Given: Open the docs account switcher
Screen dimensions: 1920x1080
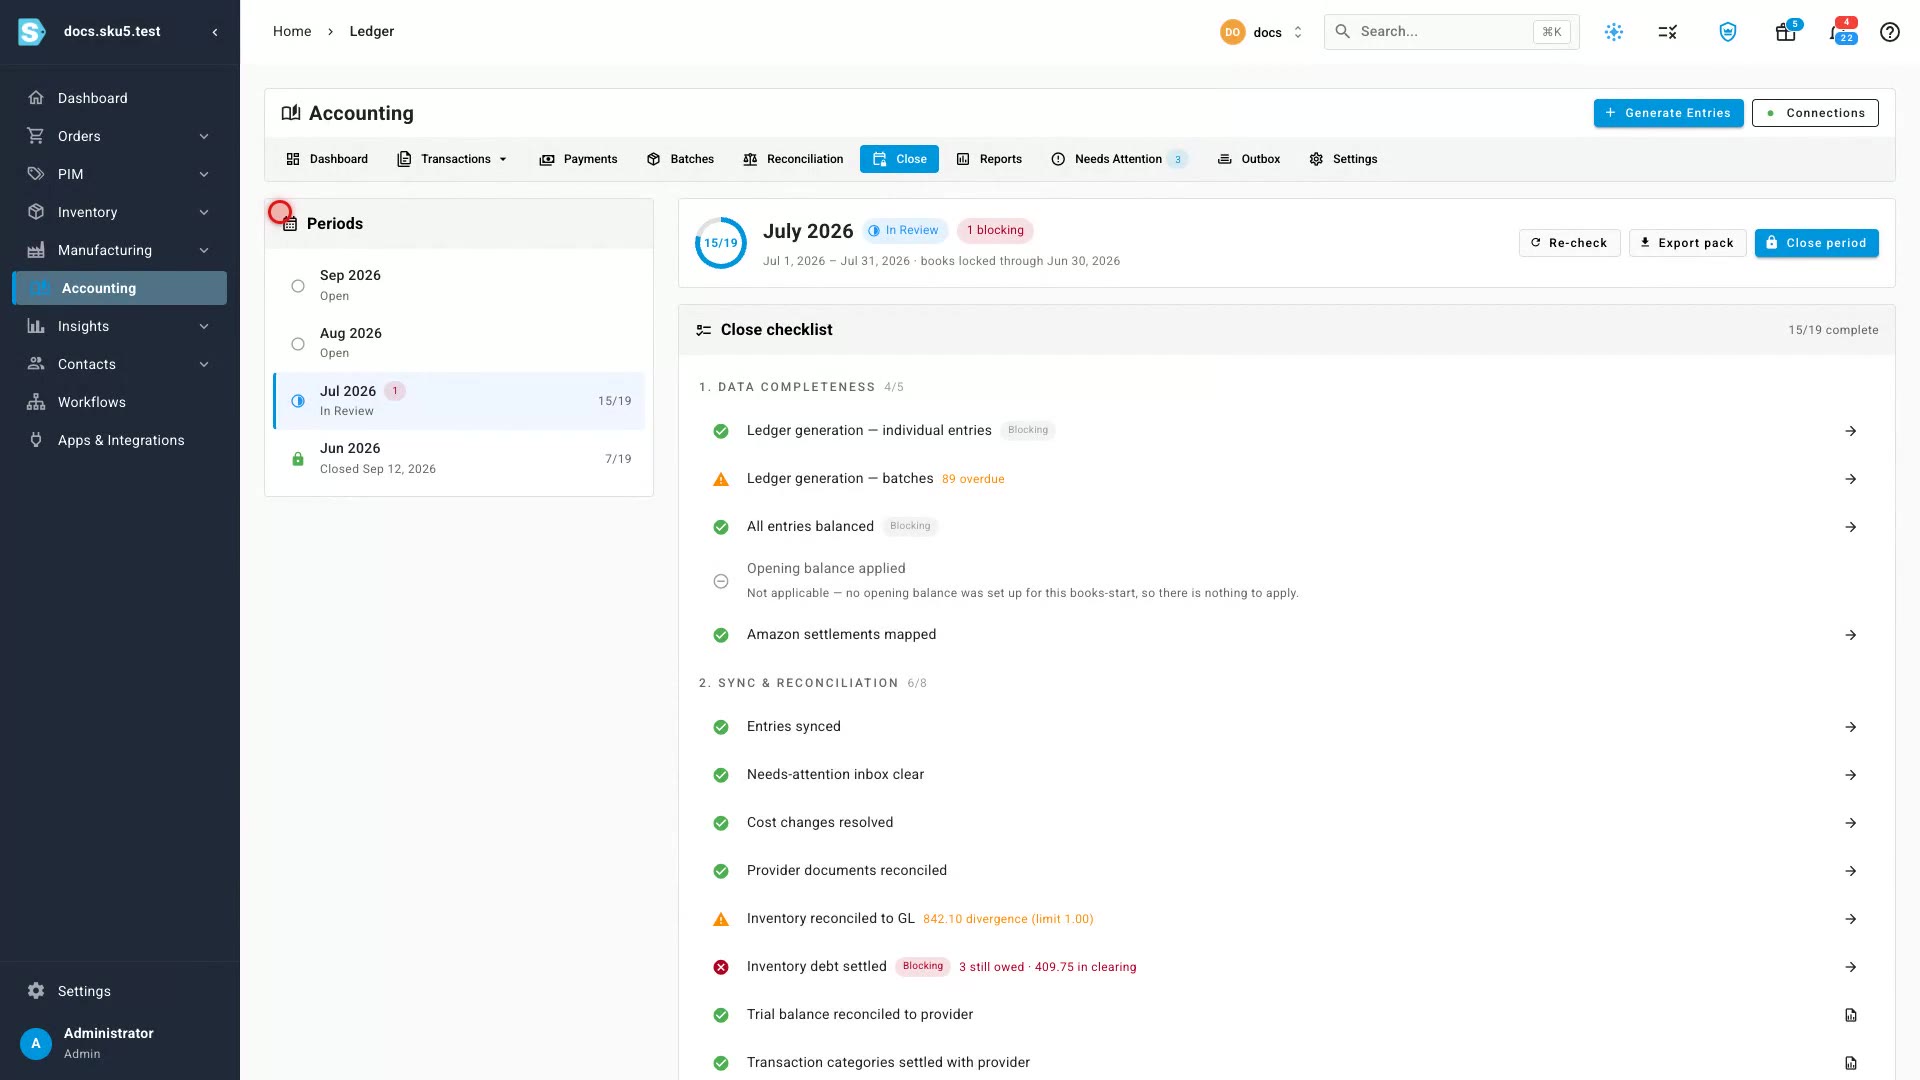Looking at the screenshot, I should click(x=1261, y=32).
